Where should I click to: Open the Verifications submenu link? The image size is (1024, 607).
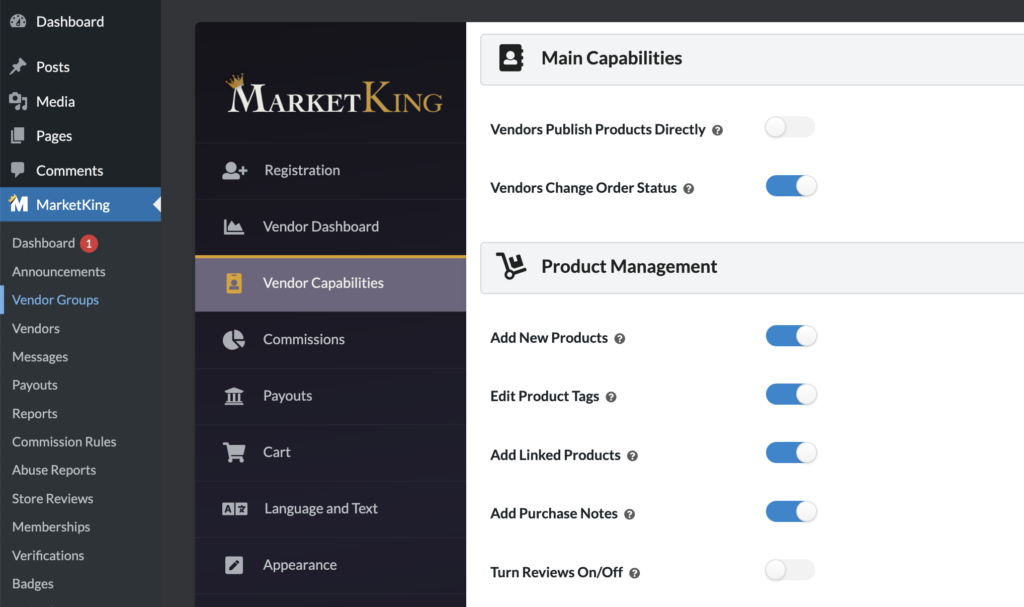click(x=48, y=555)
